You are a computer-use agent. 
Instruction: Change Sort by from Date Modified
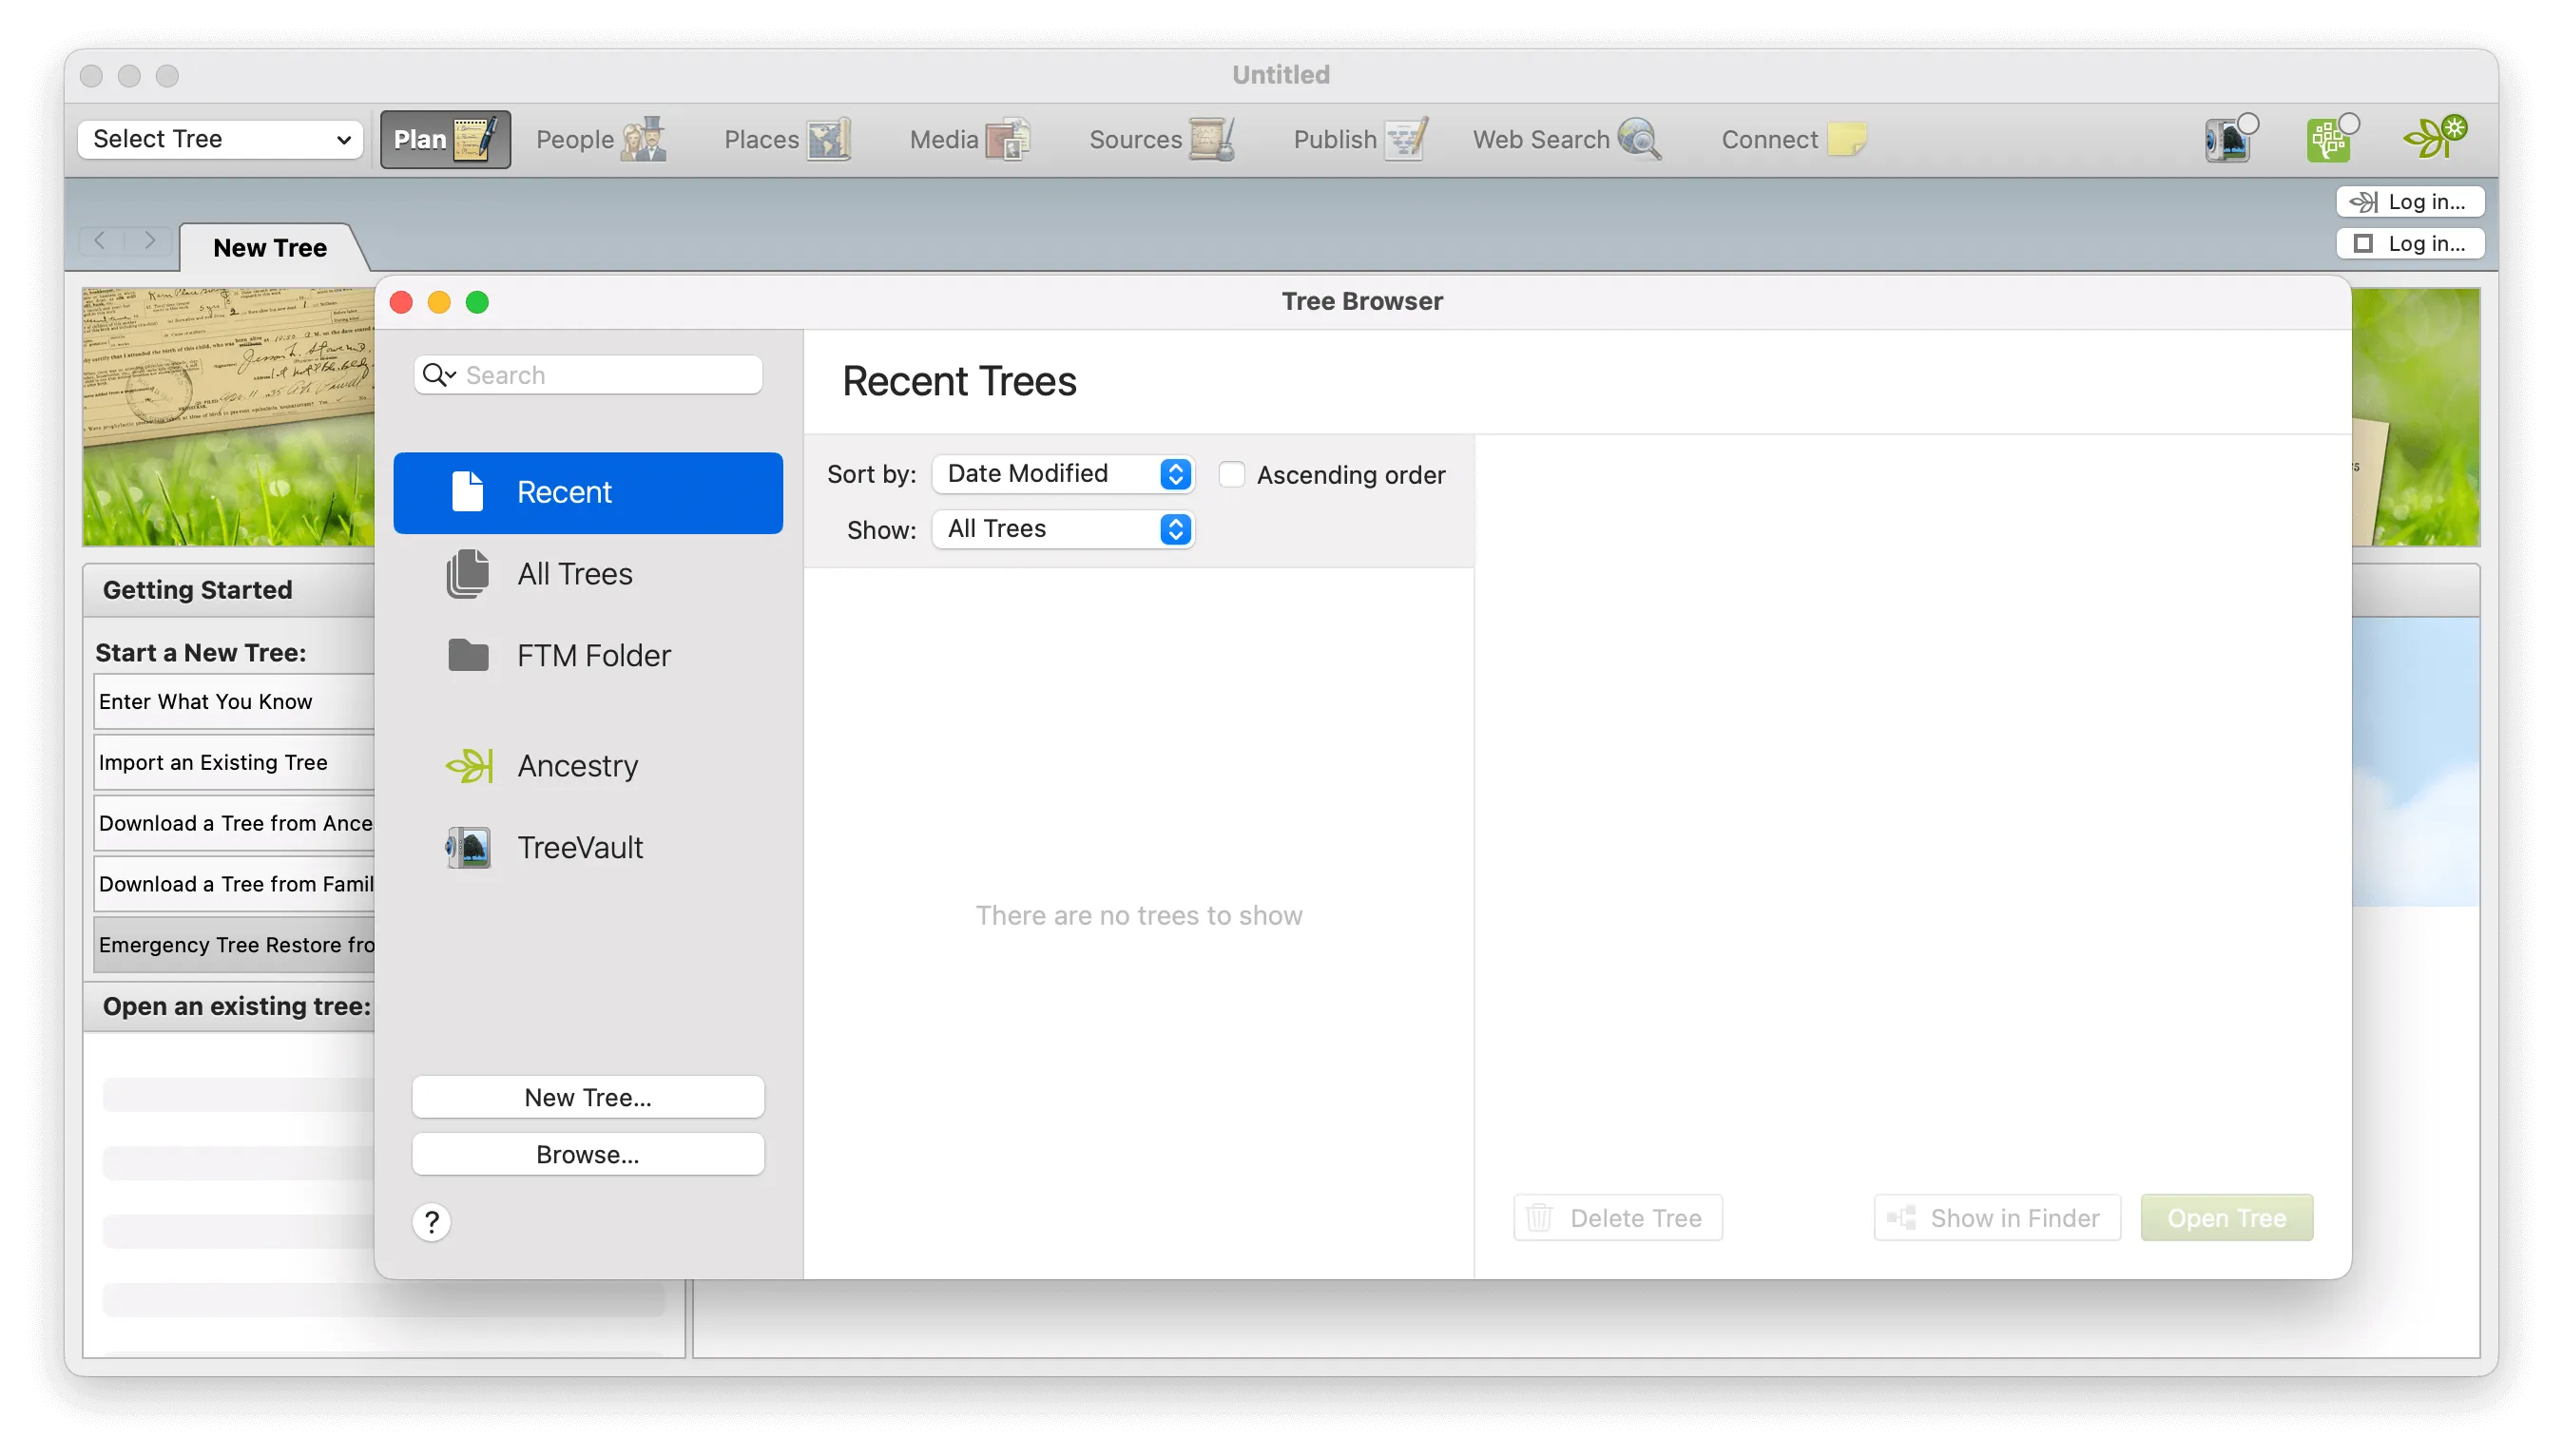(1063, 474)
